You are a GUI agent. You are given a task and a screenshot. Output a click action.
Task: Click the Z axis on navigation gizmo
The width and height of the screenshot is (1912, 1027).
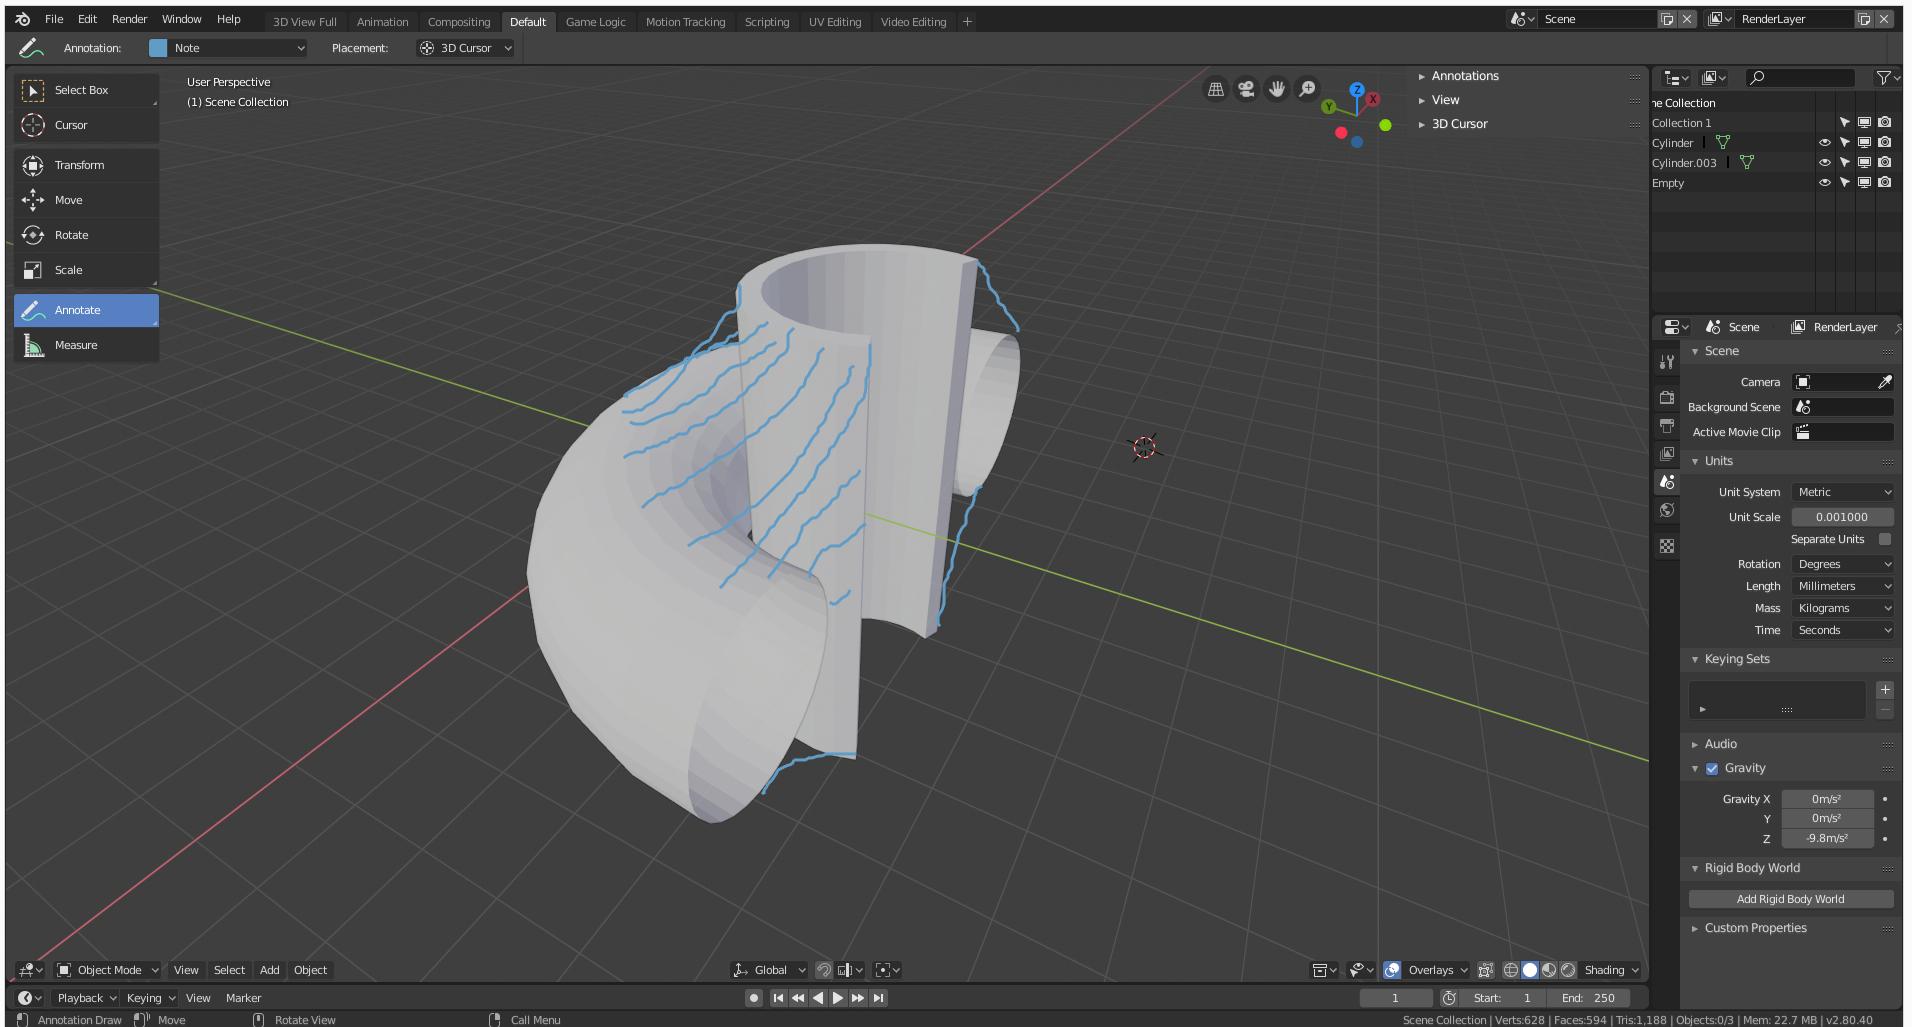(x=1357, y=89)
